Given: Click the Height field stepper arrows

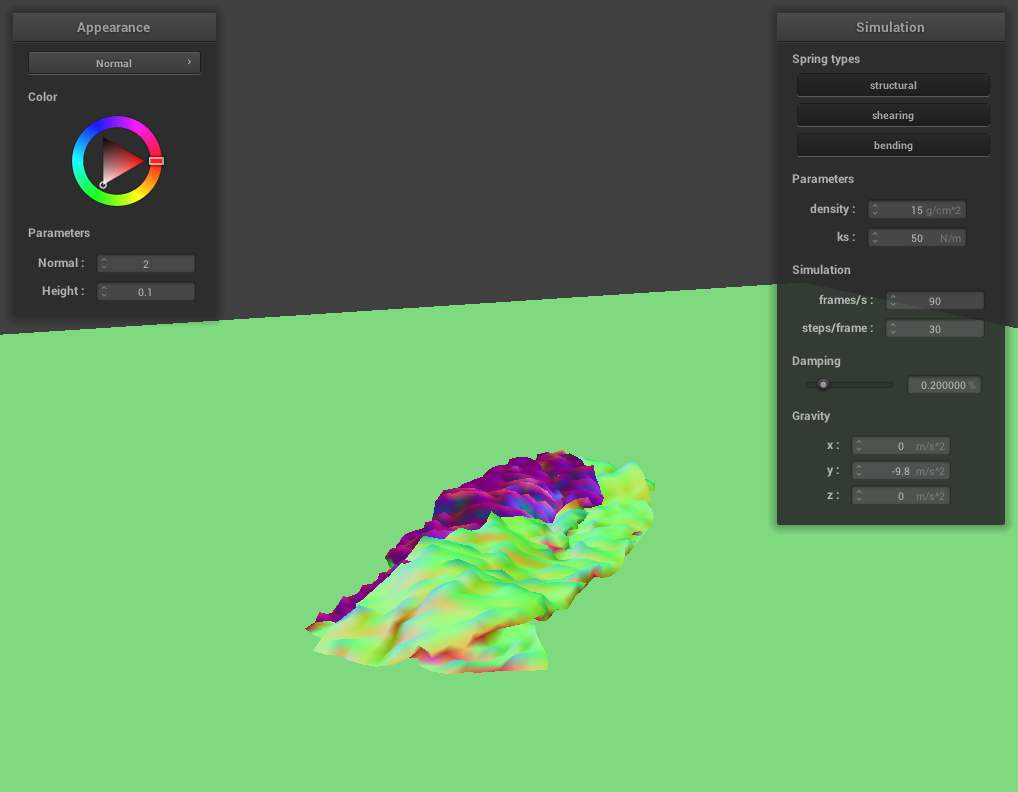Looking at the screenshot, I should point(104,291).
